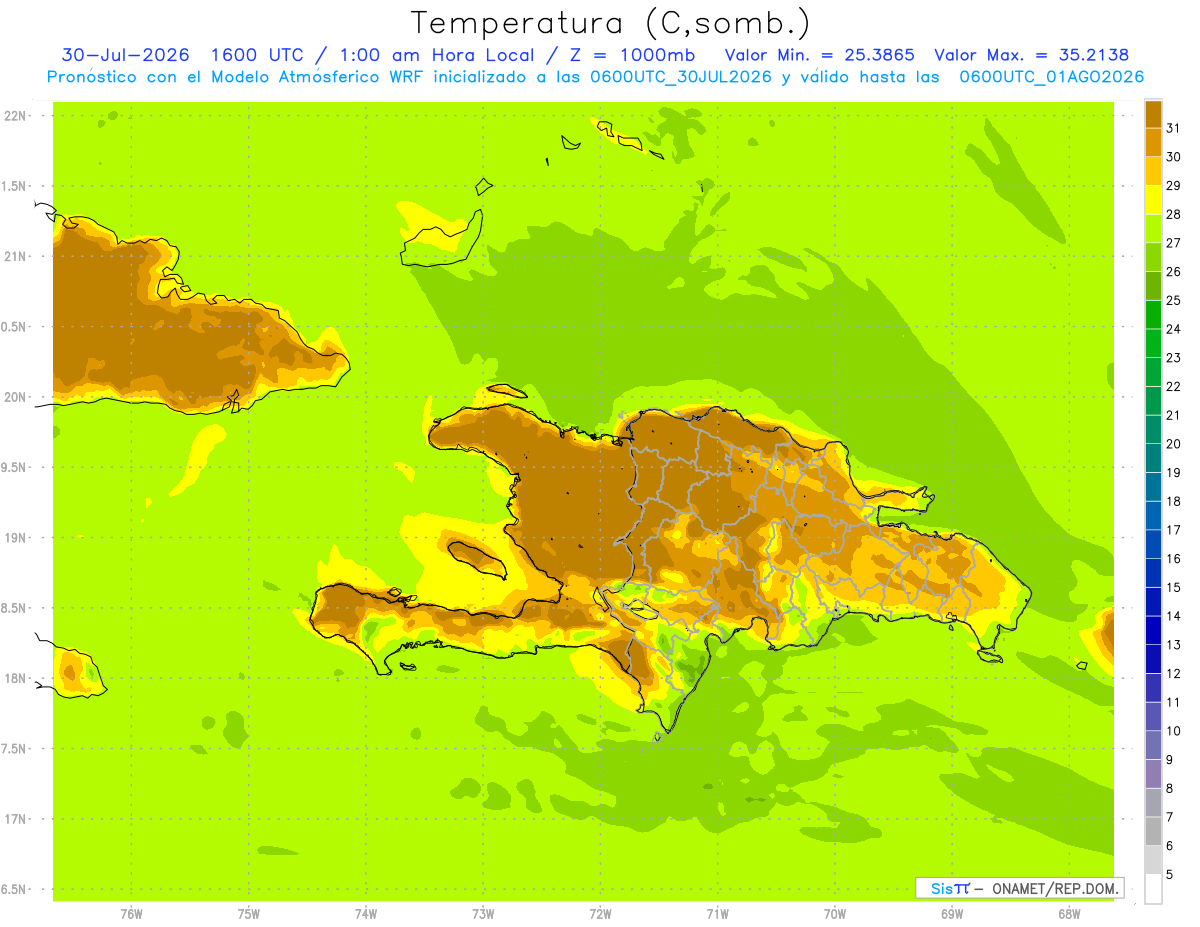Image resolution: width=1200 pixels, height=927 pixels.
Task: Click longitude label "74W"
Action: click(366, 914)
